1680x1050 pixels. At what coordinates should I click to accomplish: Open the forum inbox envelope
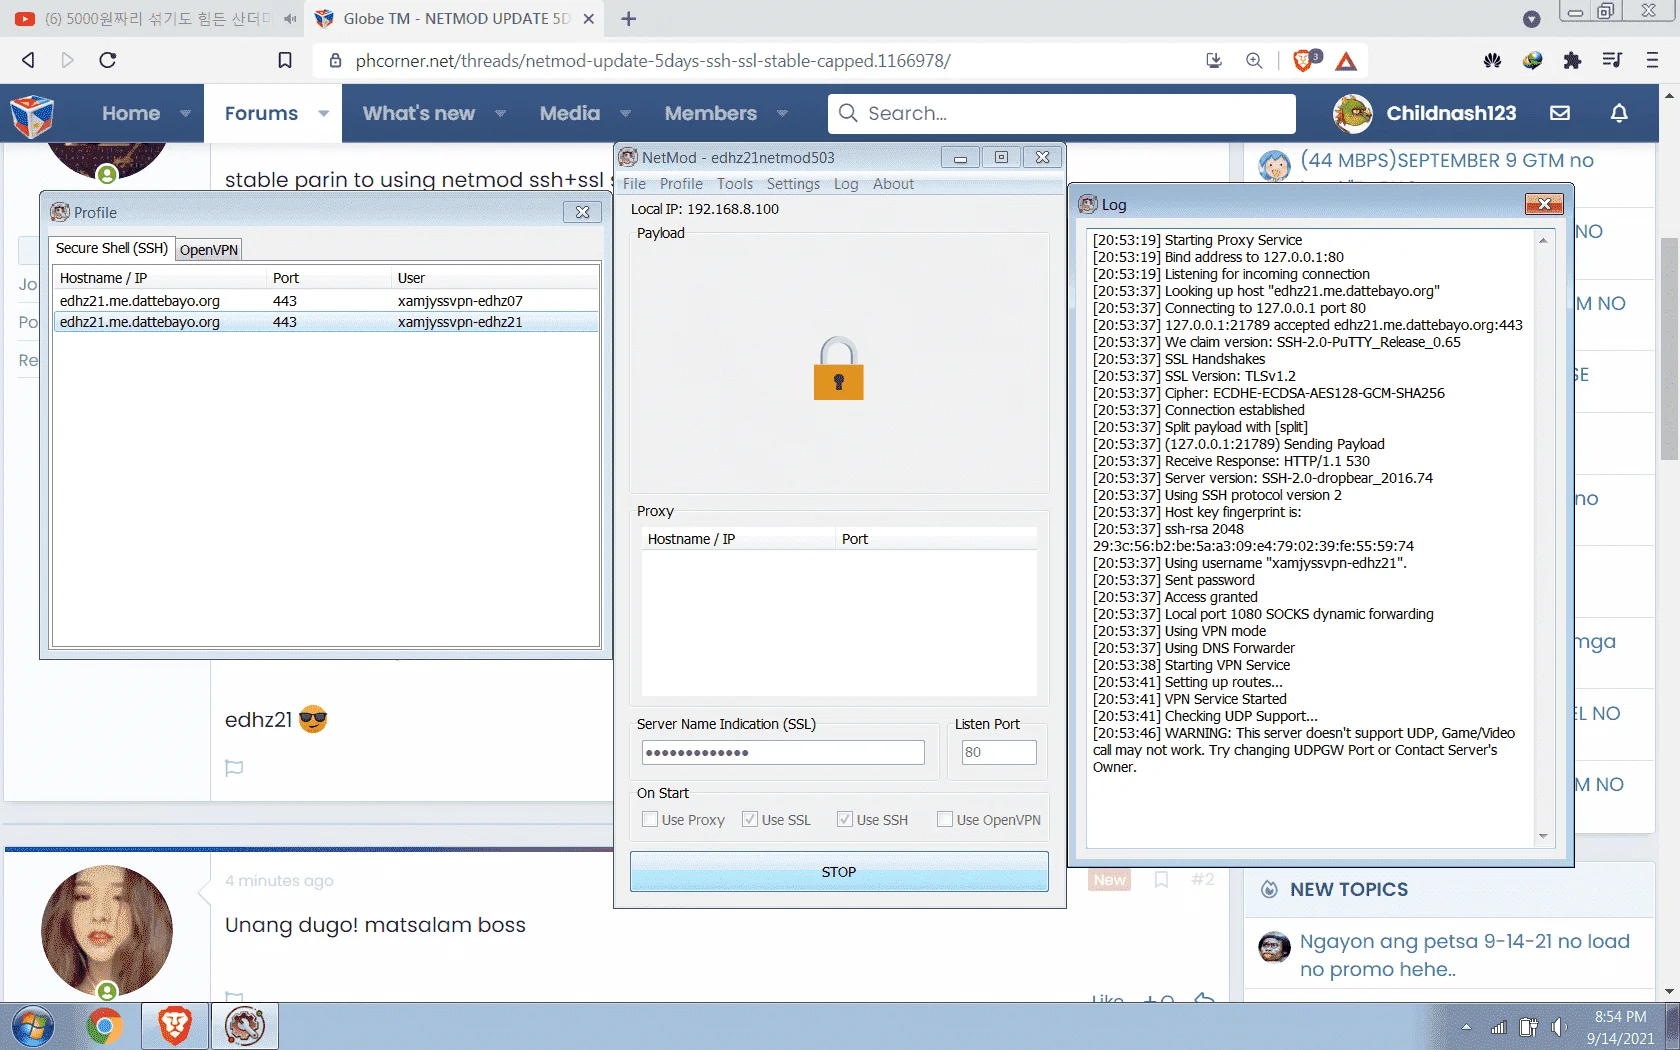[1560, 113]
